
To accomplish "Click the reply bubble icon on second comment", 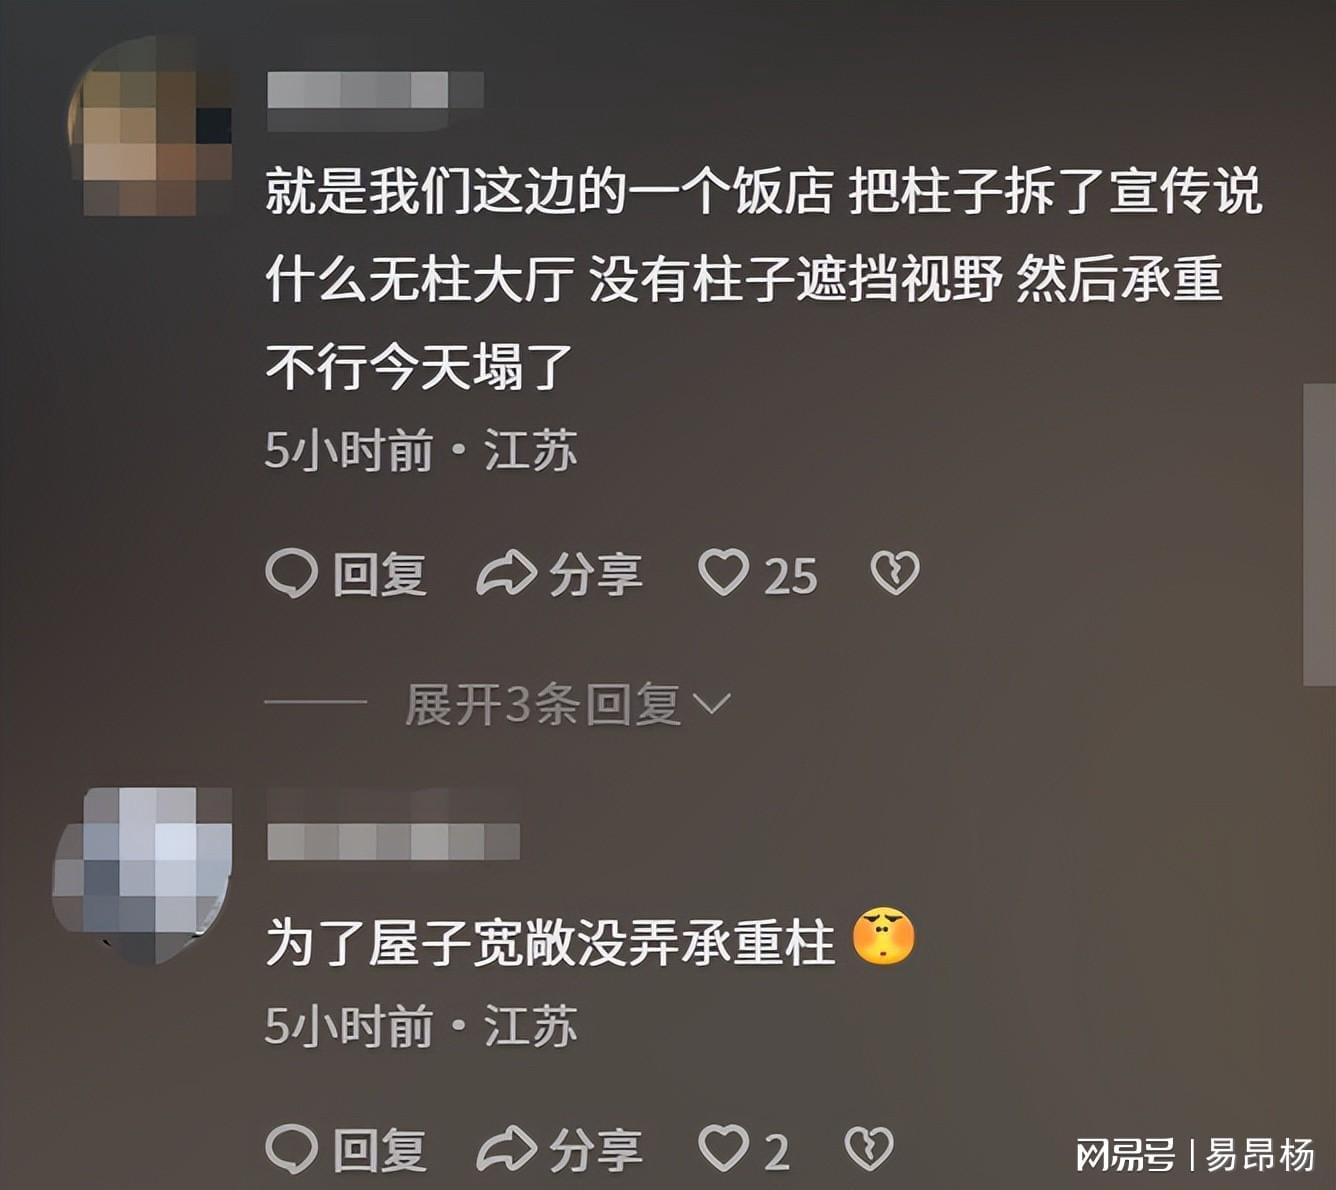I will [291, 1148].
